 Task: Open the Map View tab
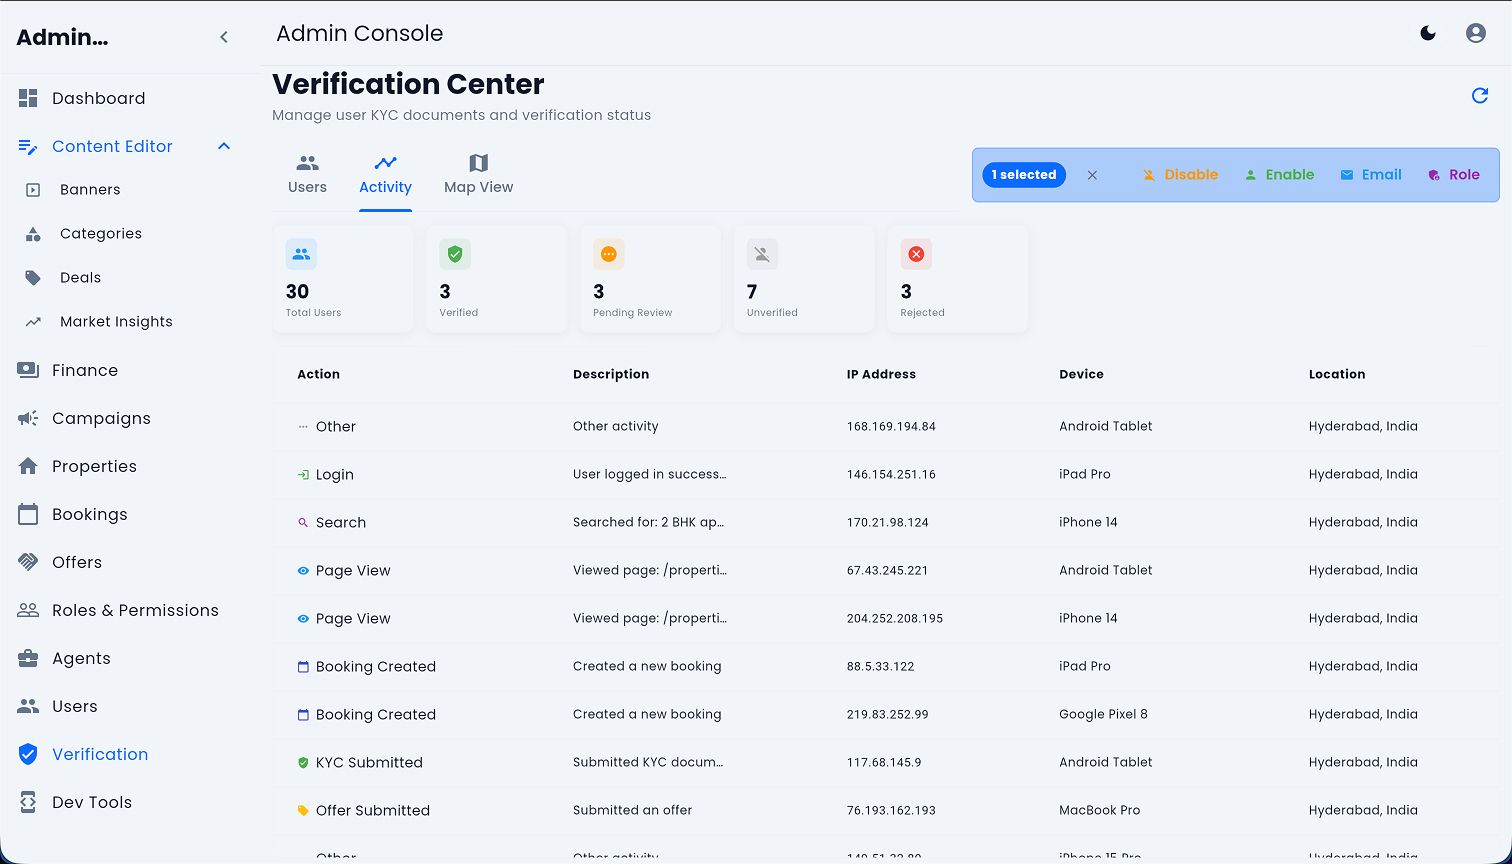click(x=478, y=175)
